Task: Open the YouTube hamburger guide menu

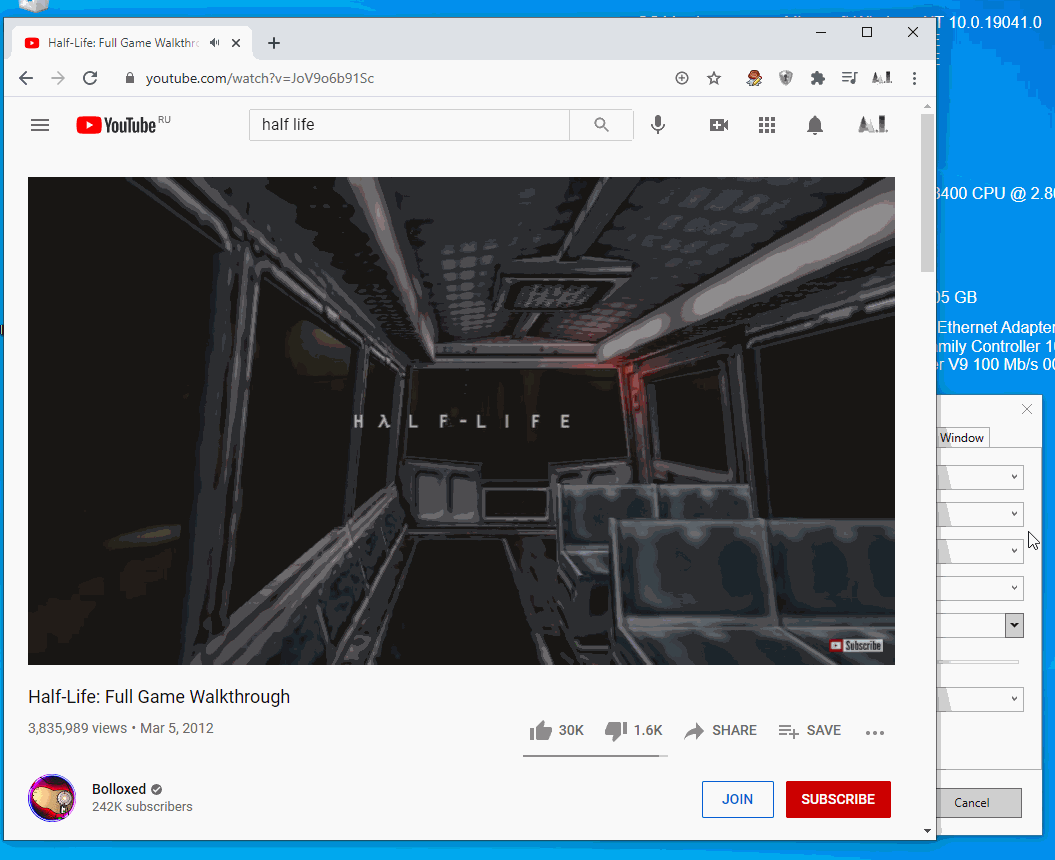Action: 40,125
